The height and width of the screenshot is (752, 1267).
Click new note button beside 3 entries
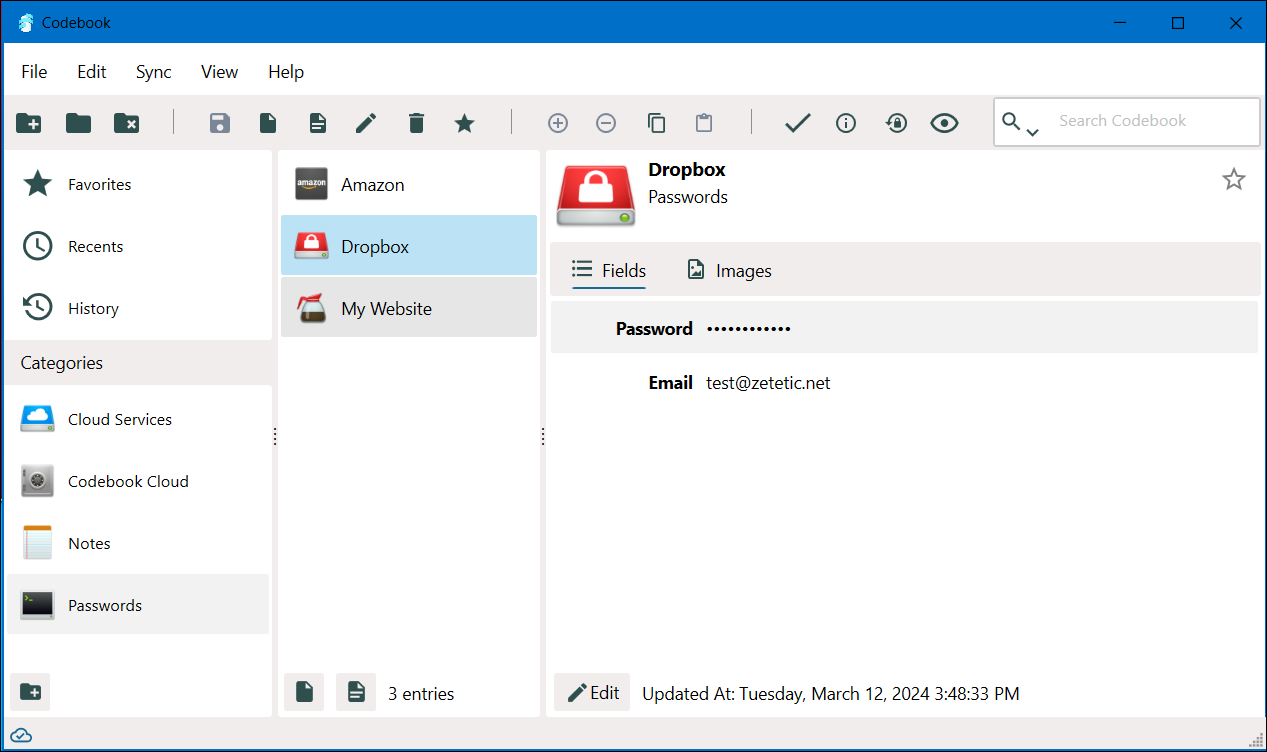tap(355, 692)
